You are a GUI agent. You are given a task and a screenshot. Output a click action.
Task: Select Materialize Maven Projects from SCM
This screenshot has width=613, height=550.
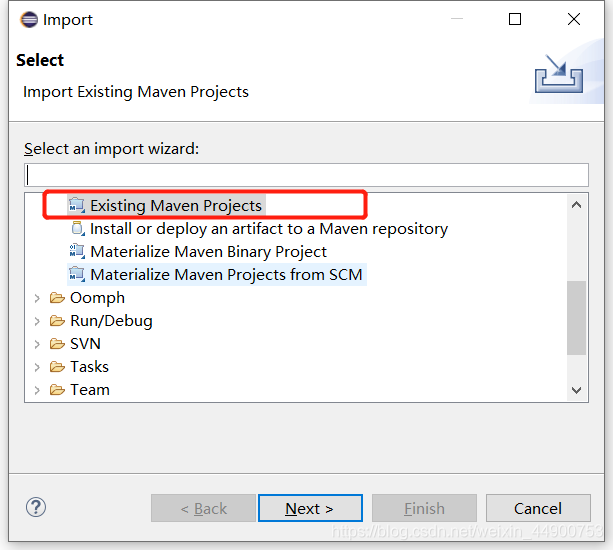pos(226,275)
